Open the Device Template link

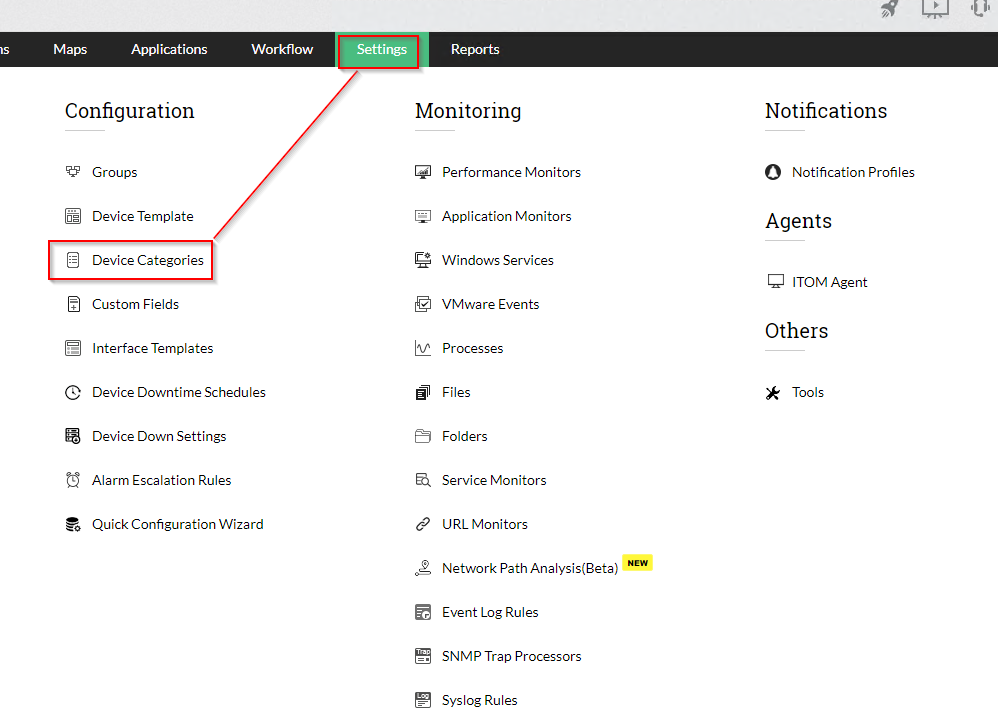[x=143, y=216]
